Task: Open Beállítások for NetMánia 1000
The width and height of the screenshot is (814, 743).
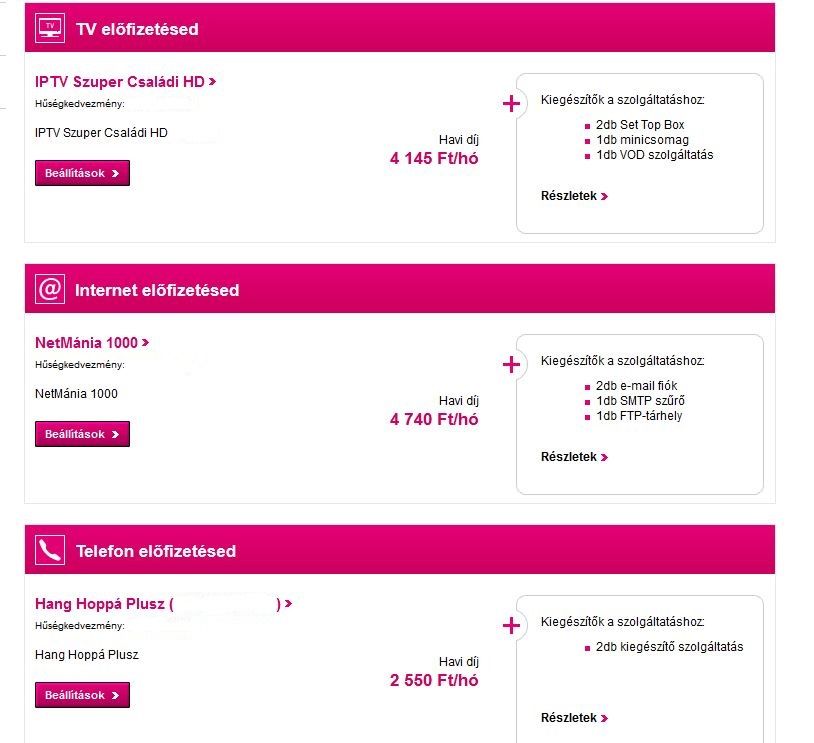Action: pos(82,434)
